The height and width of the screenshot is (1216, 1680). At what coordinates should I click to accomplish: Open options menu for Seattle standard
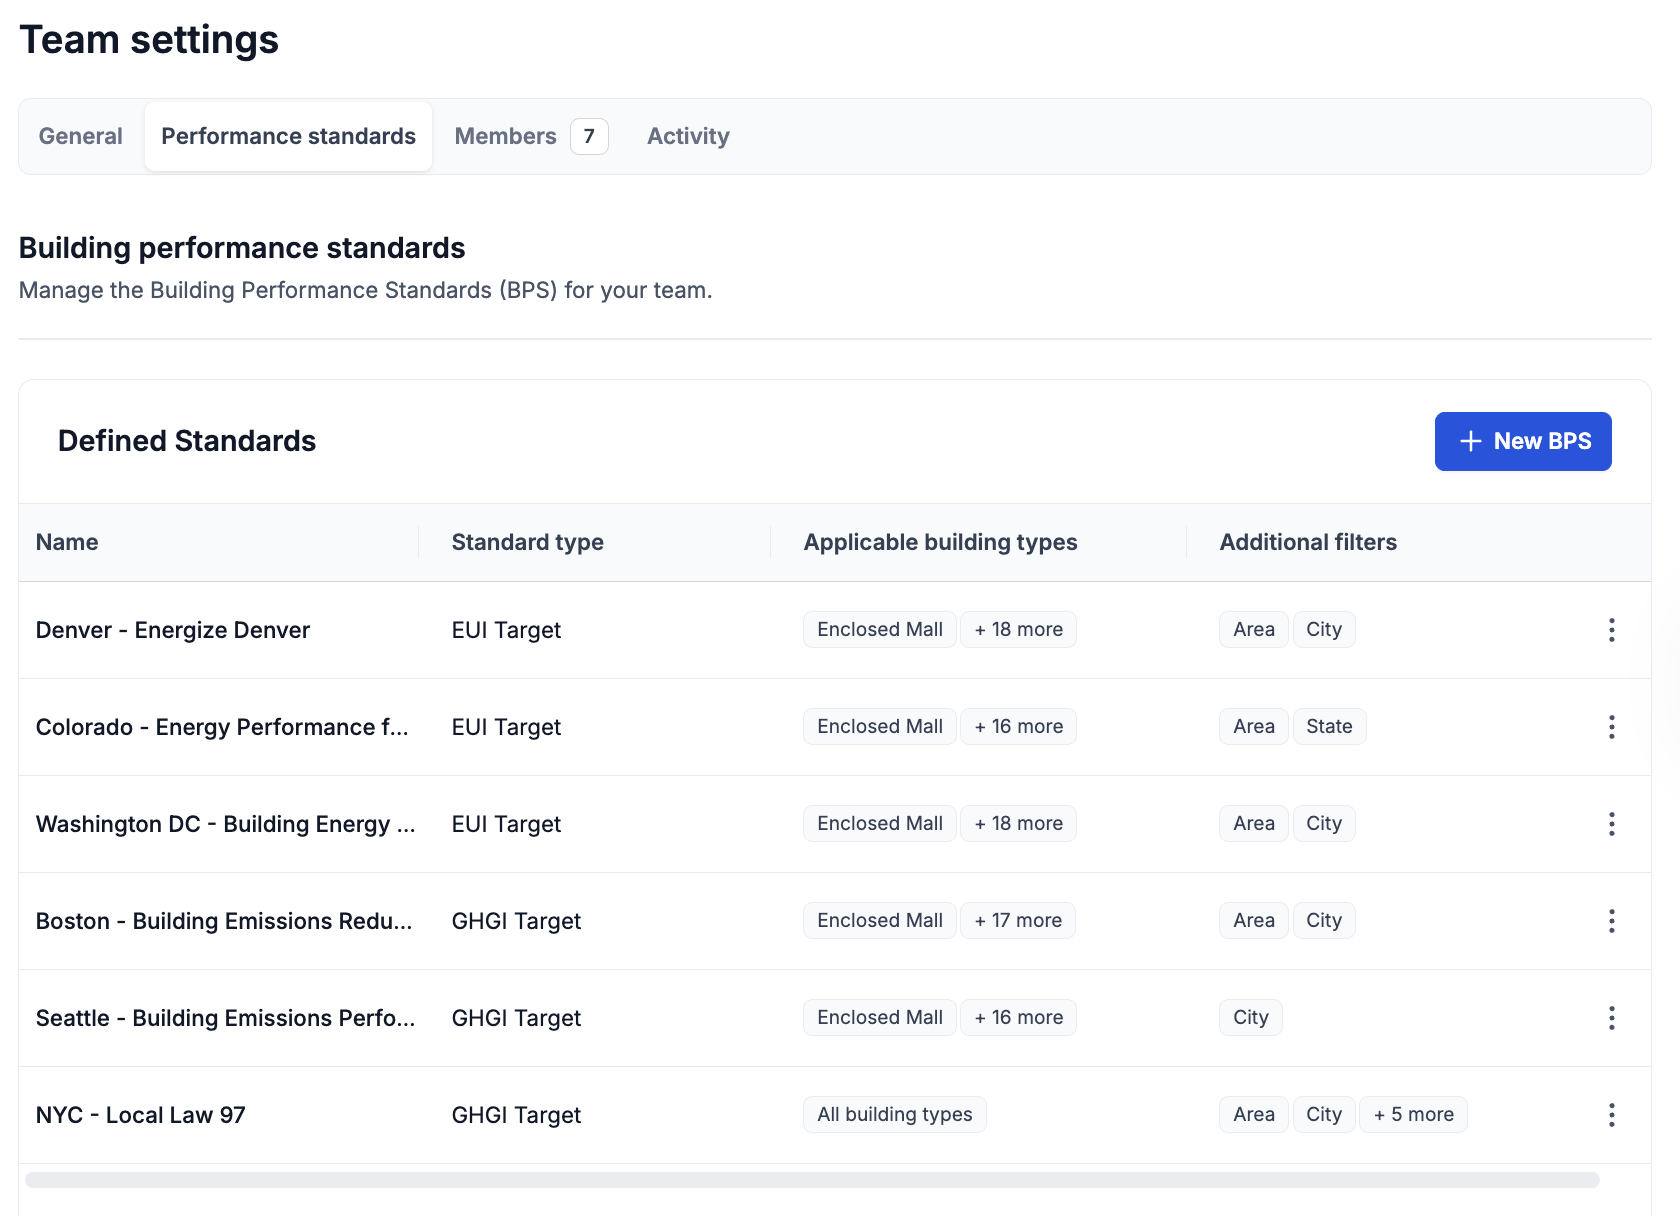point(1611,1018)
